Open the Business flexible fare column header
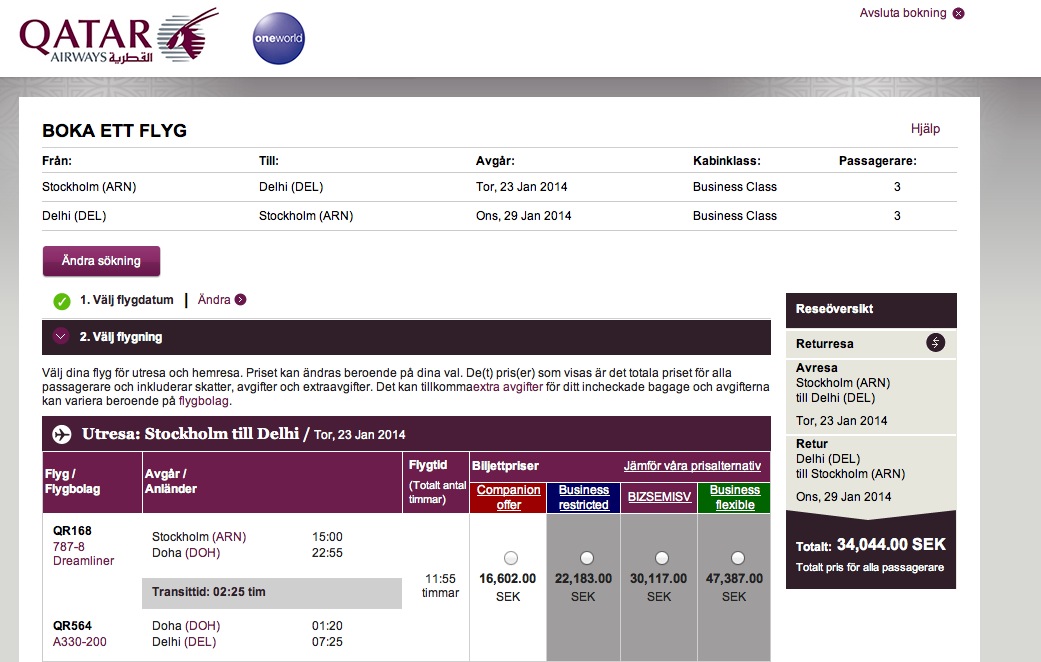1041x662 pixels. click(735, 497)
